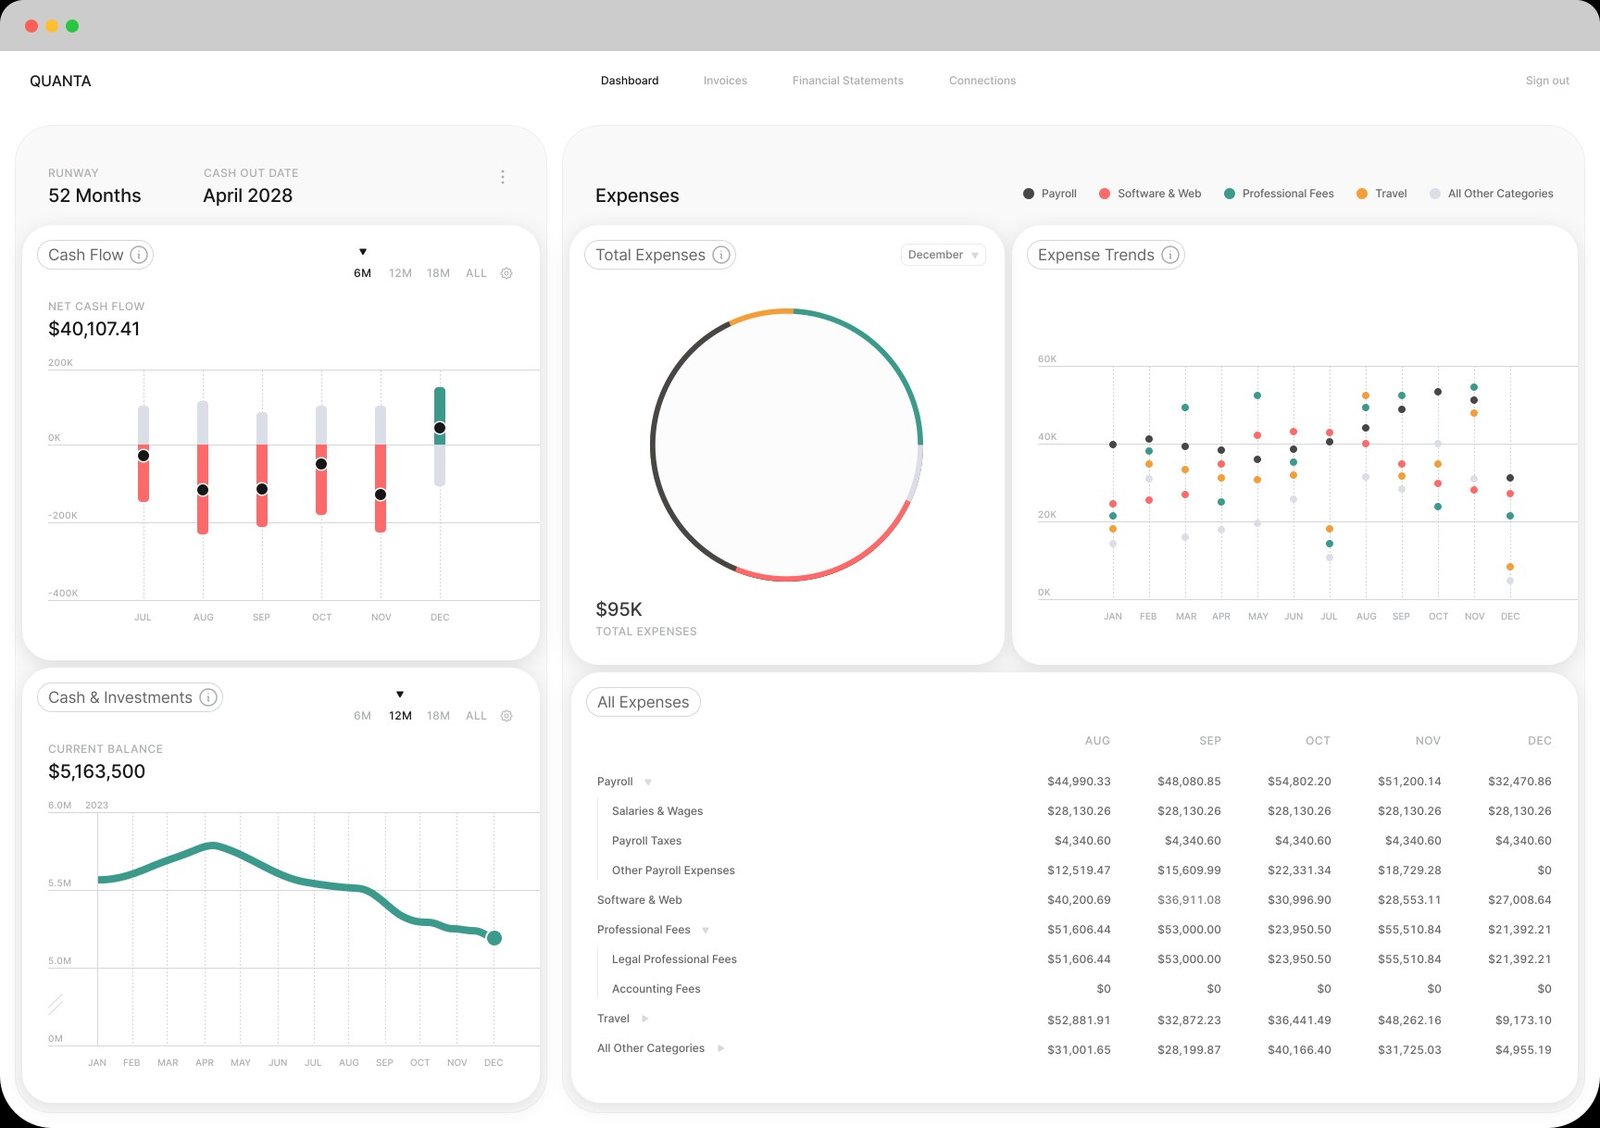Expand the Travel expense row

(x=645, y=1019)
